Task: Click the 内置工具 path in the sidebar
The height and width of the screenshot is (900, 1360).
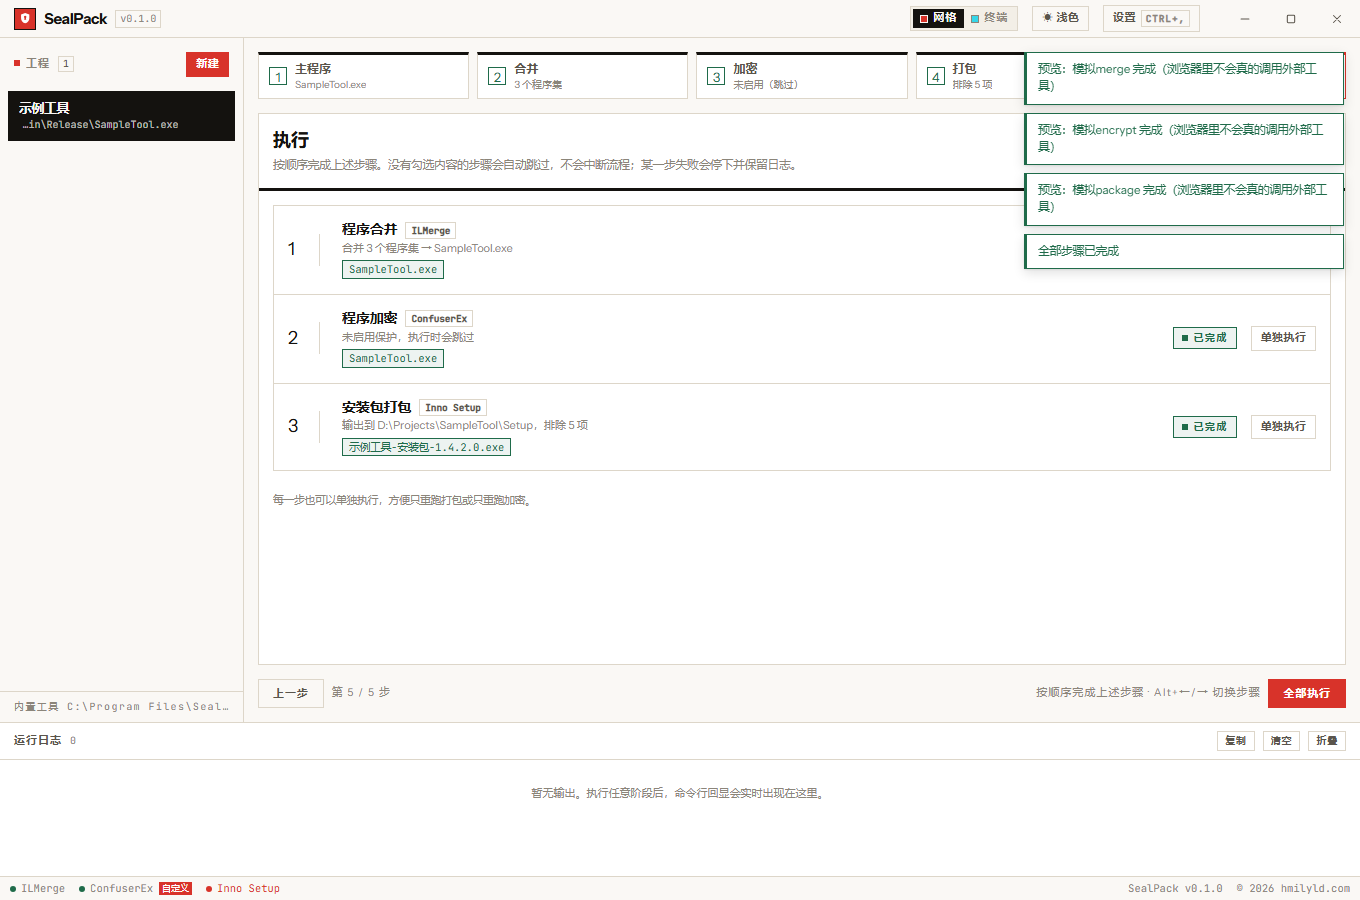Action: pos(121,707)
